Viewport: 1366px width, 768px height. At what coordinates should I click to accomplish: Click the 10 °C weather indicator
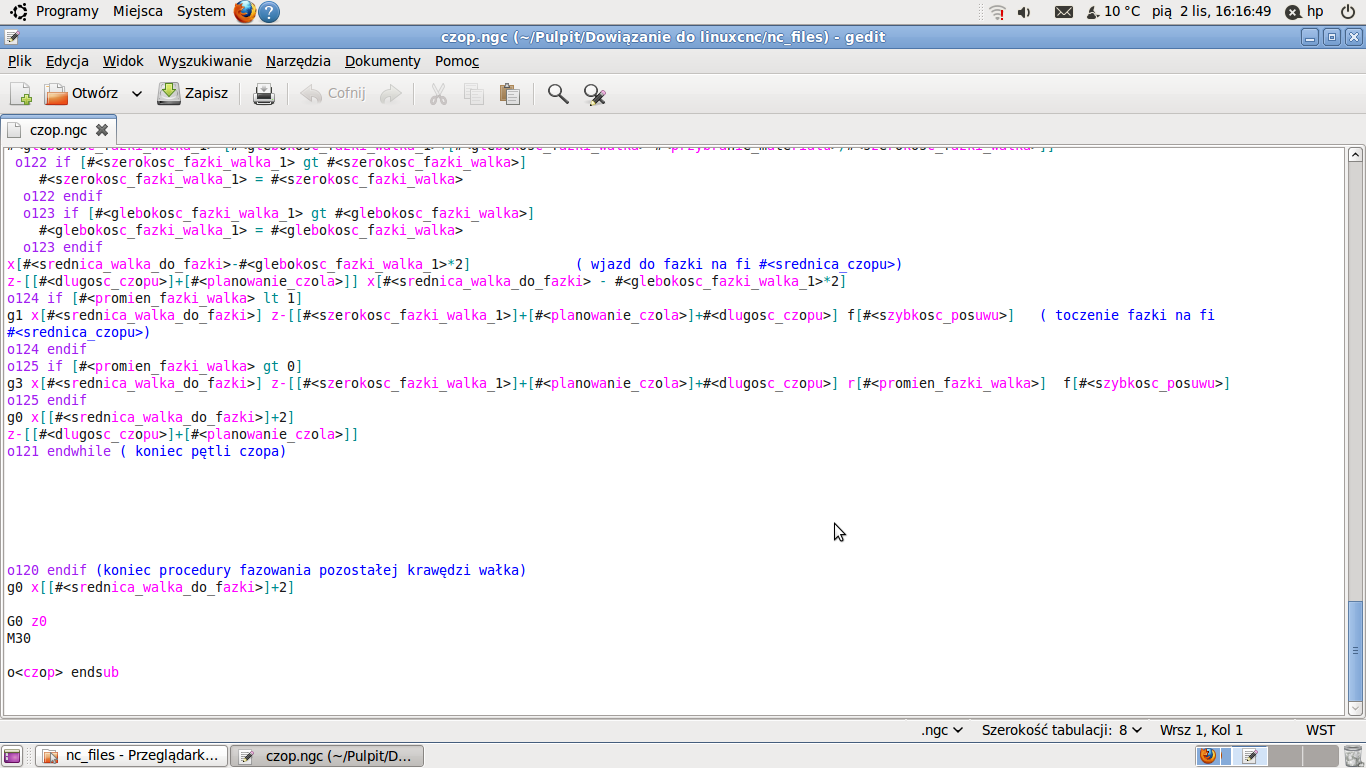1113,11
